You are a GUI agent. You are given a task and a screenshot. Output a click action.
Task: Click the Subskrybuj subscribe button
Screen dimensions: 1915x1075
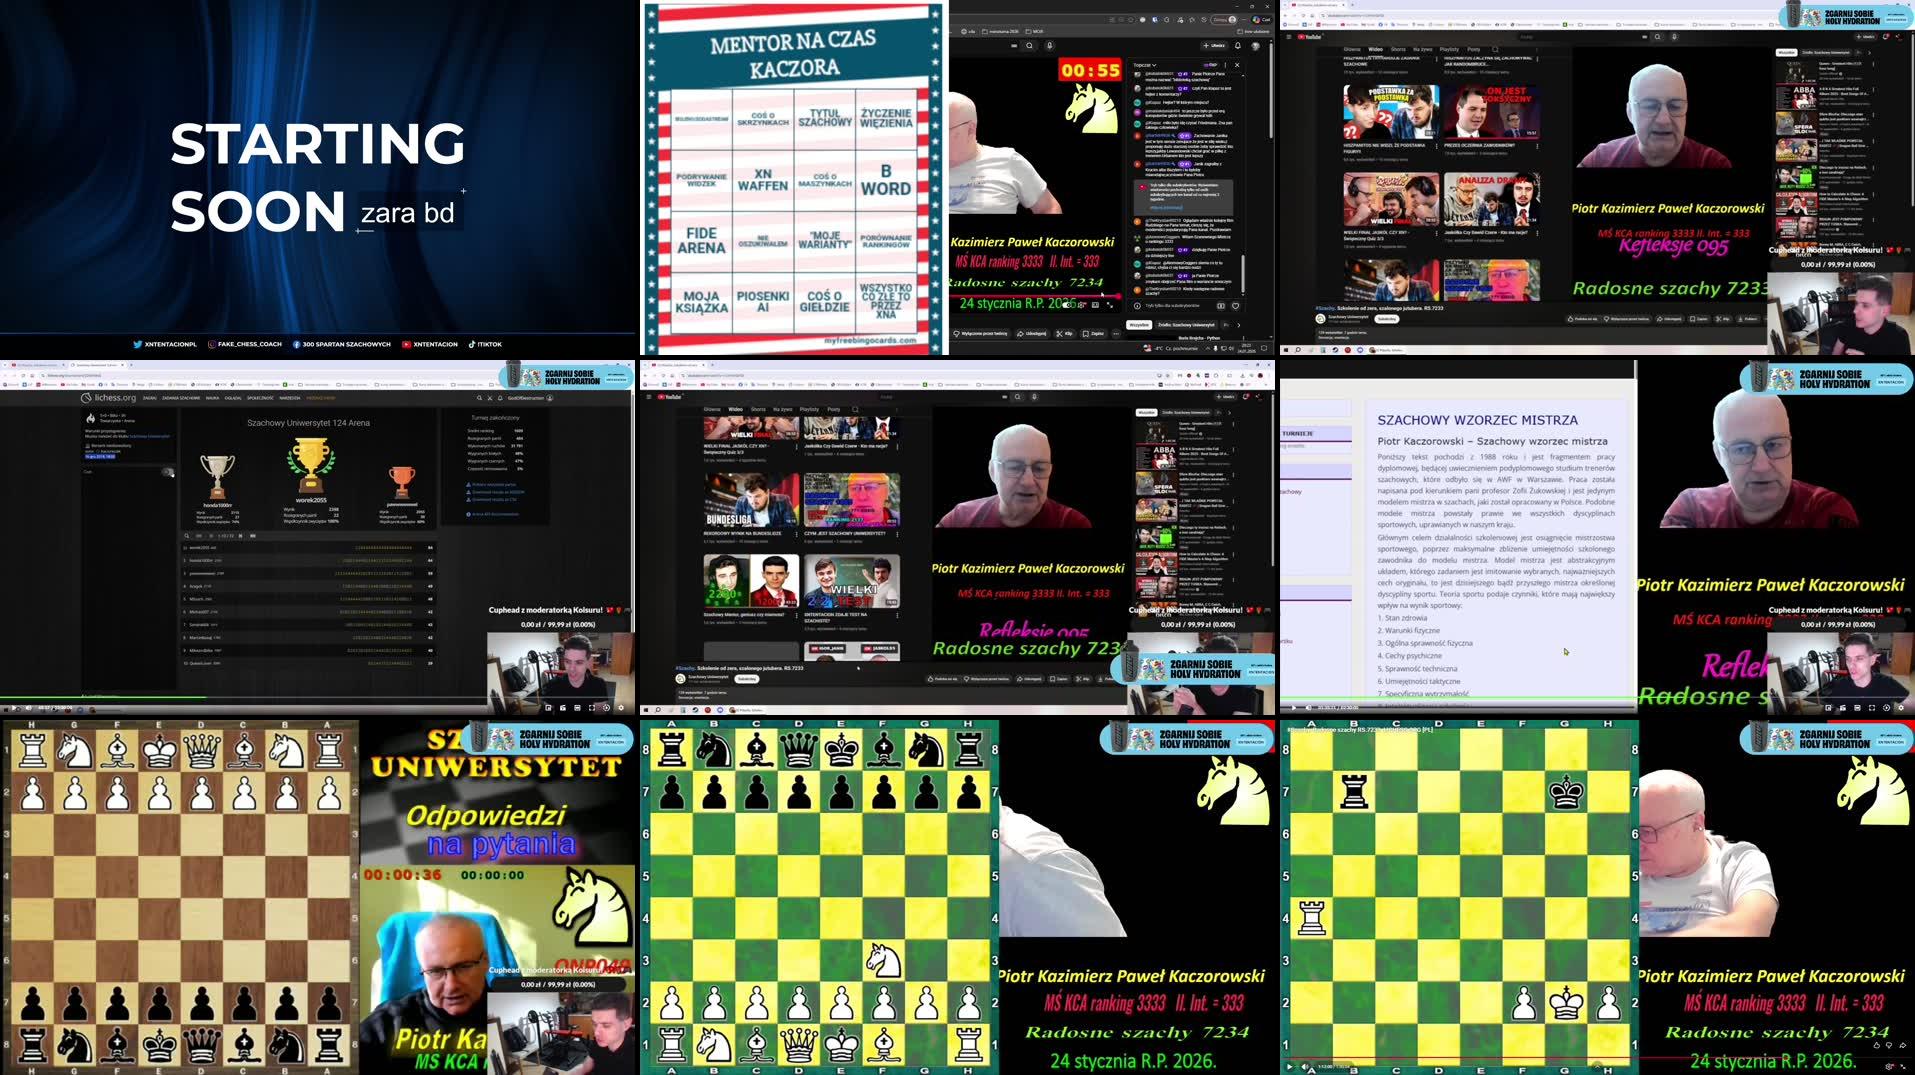[746, 679]
